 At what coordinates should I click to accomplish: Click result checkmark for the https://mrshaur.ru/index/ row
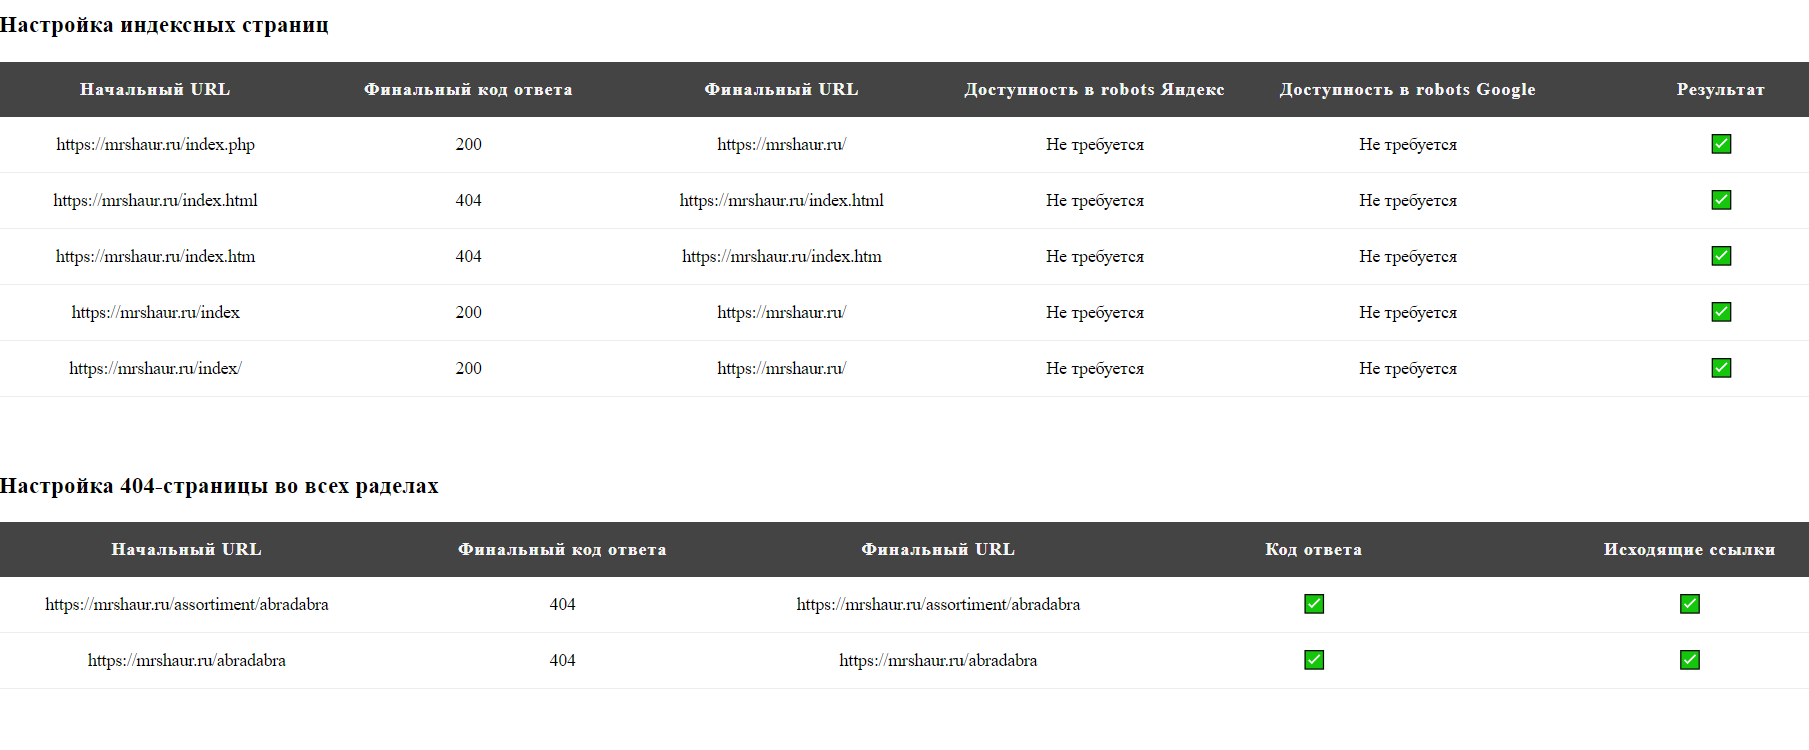click(x=1720, y=368)
